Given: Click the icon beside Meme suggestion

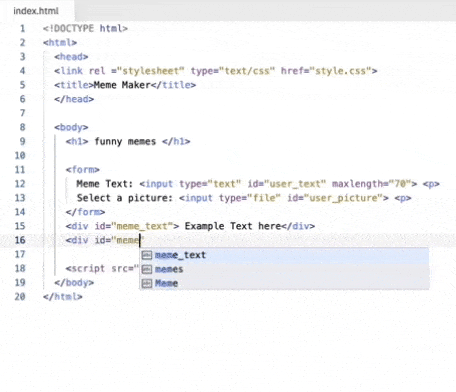Looking at the screenshot, I should point(147,283).
